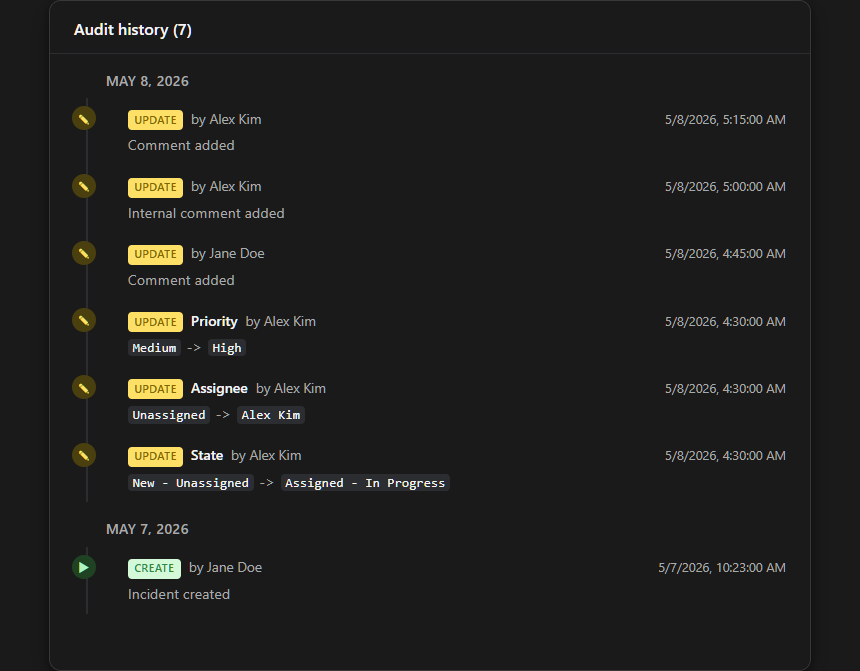This screenshot has height=671, width=860.
Task: Click timestamp 5/8/2026, 5:15:00 AM
Action: pos(725,120)
